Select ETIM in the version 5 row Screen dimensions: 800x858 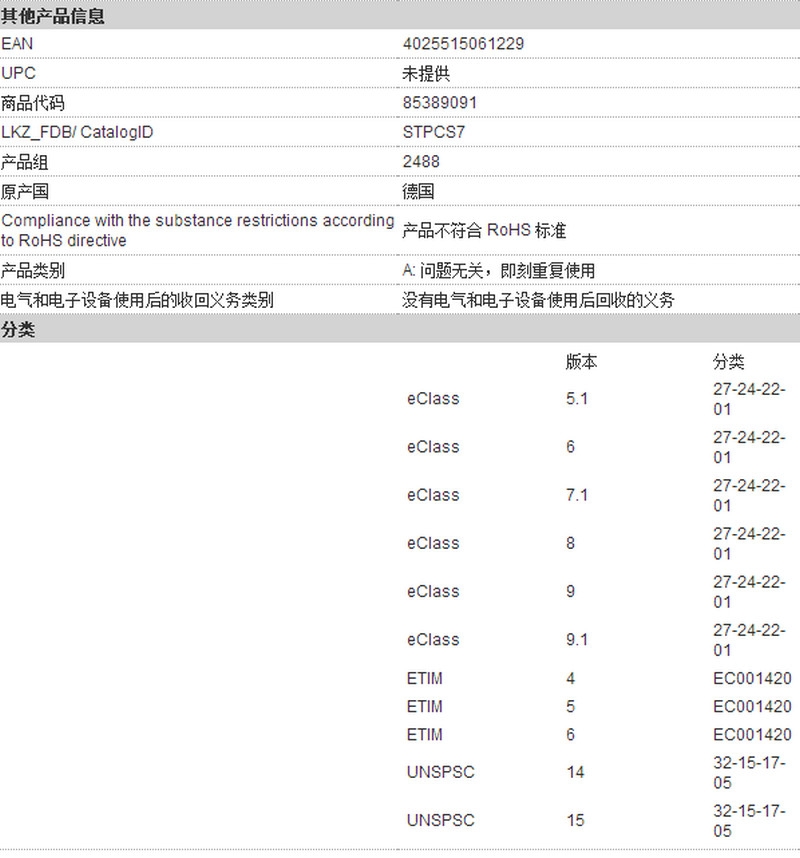click(x=425, y=706)
